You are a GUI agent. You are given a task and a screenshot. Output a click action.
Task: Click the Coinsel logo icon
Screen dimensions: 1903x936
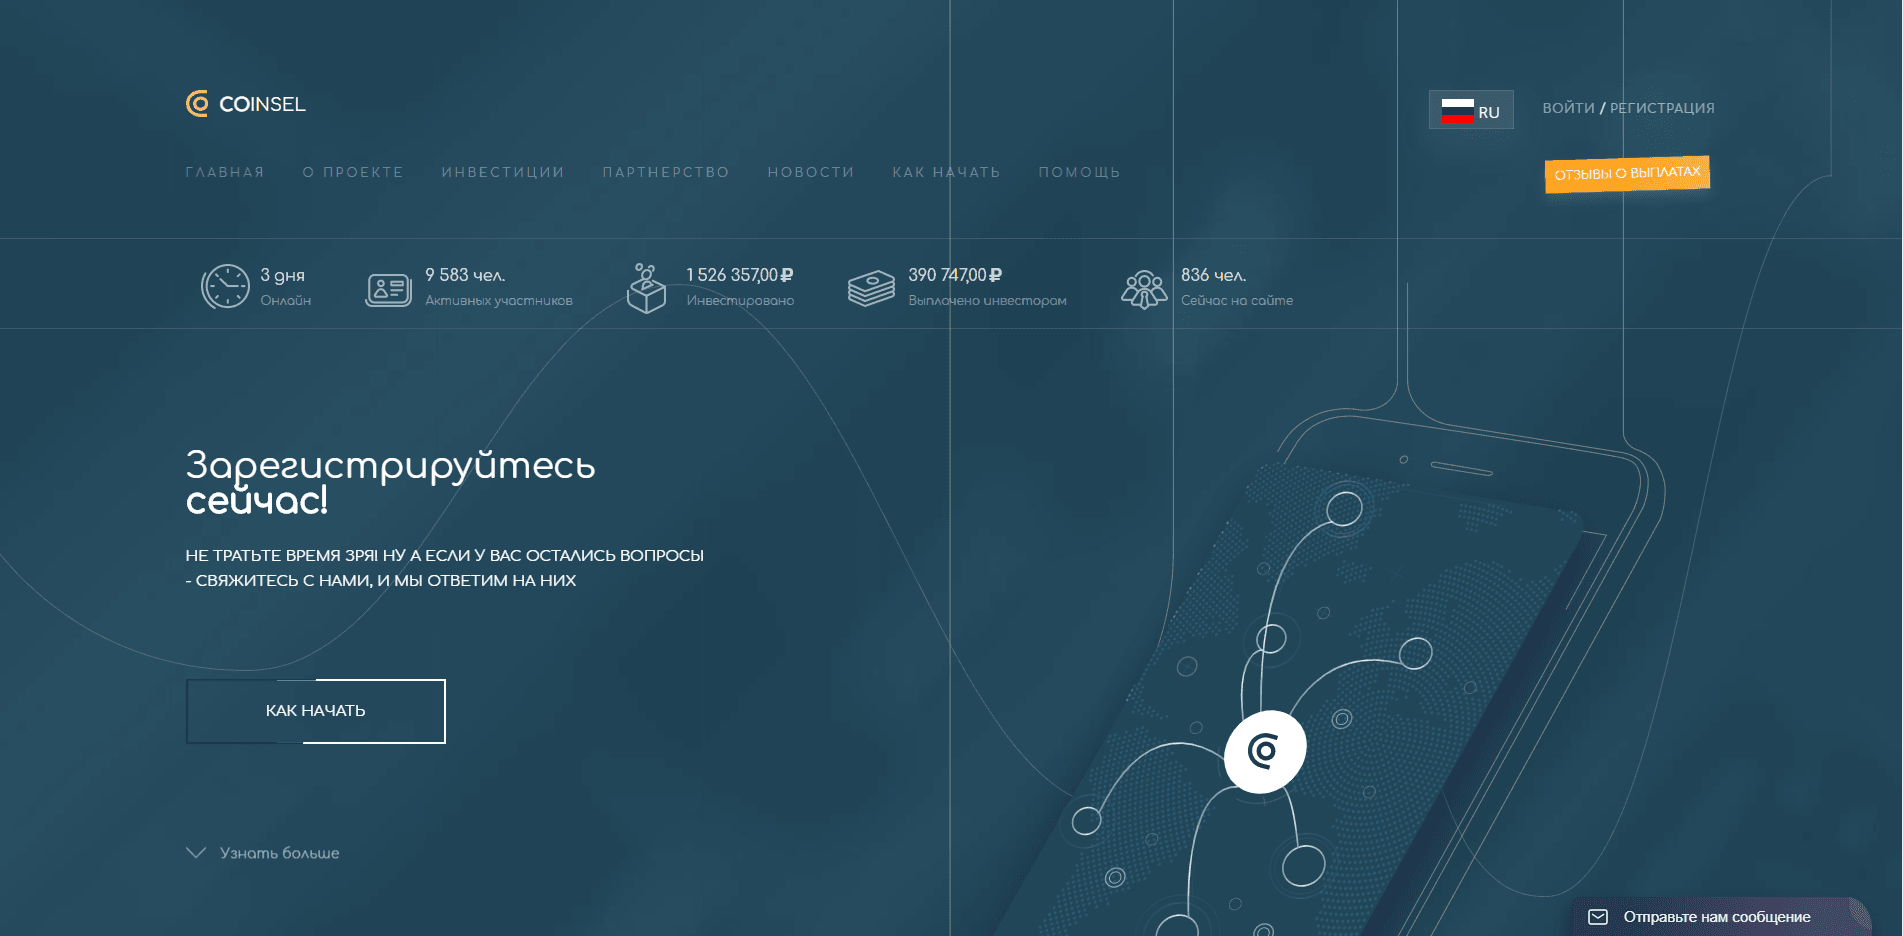click(x=198, y=104)
